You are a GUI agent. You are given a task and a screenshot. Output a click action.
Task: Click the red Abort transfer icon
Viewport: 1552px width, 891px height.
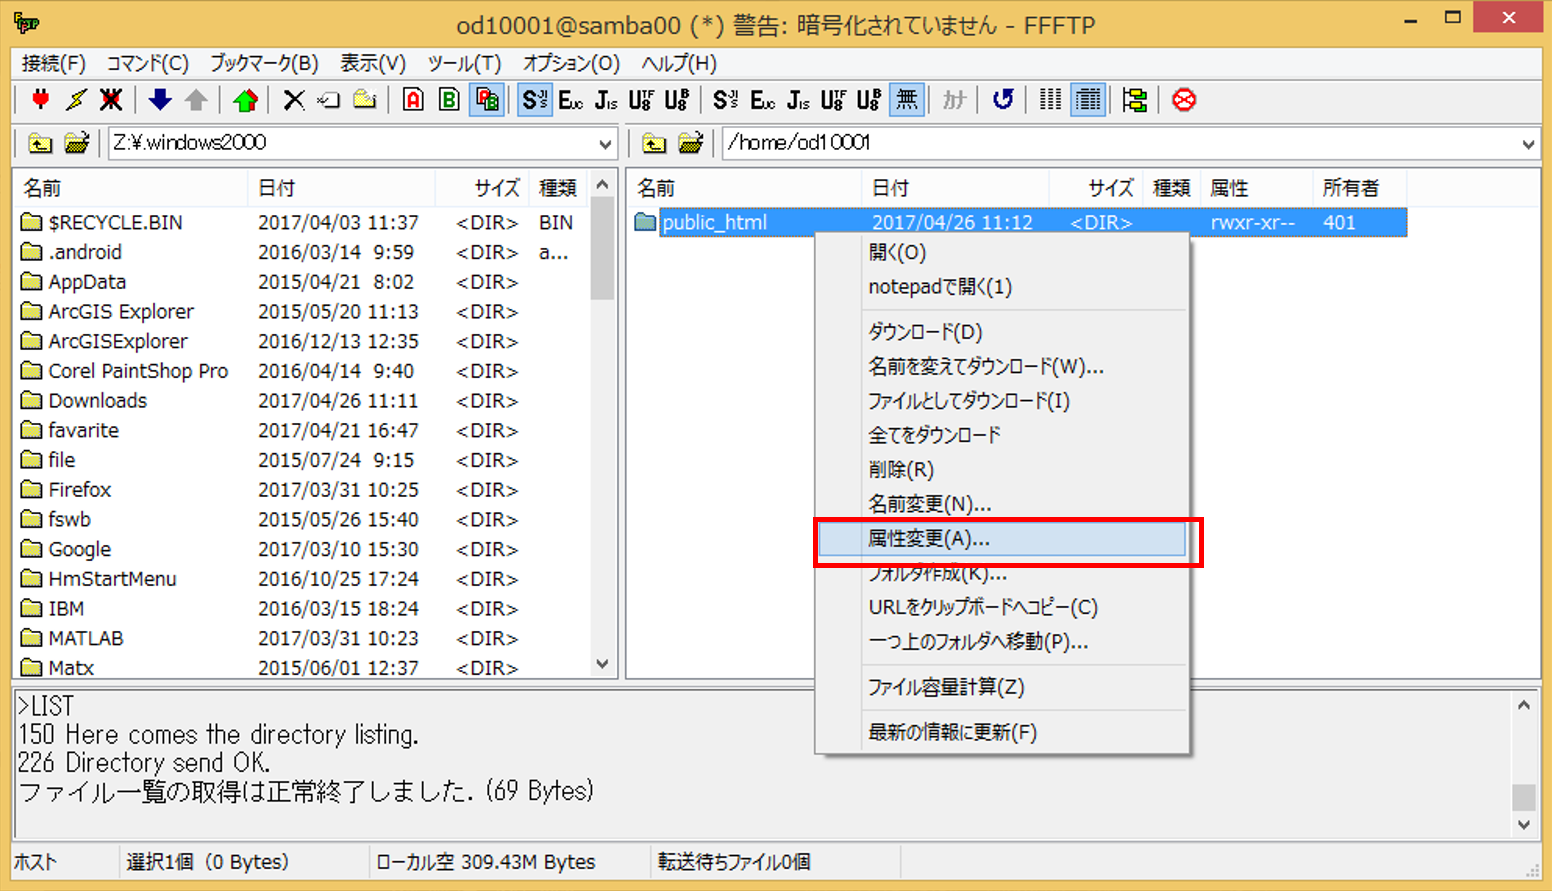tap(1184, 100)
